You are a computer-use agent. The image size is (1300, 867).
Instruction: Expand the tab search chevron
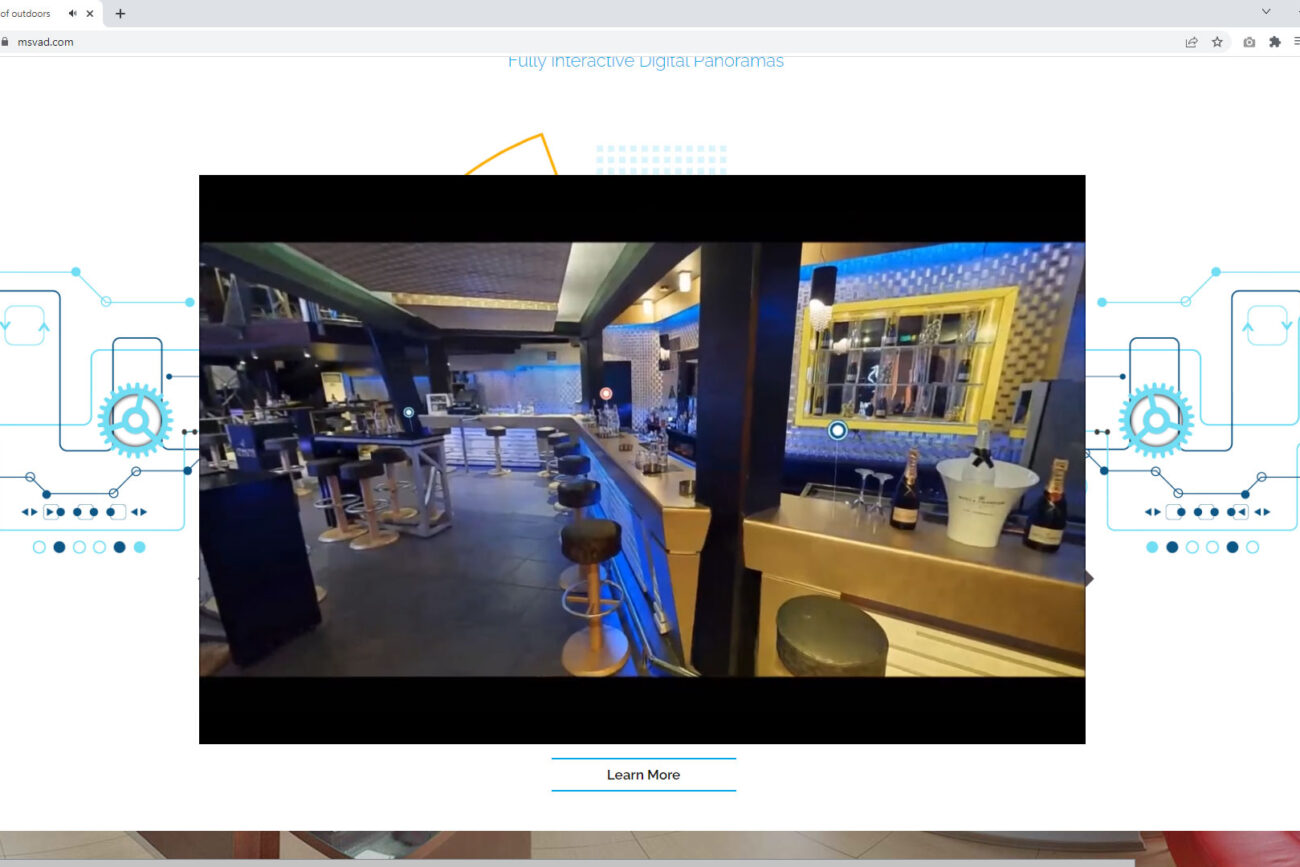(1265, 12)
